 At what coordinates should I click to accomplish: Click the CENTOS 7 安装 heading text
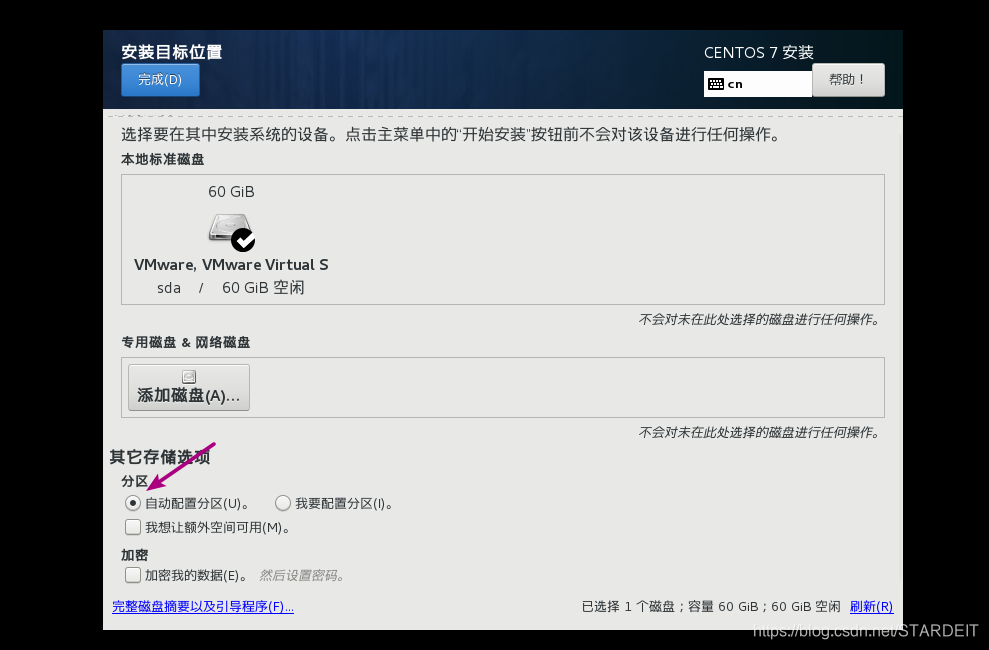[x=759, y=52]
